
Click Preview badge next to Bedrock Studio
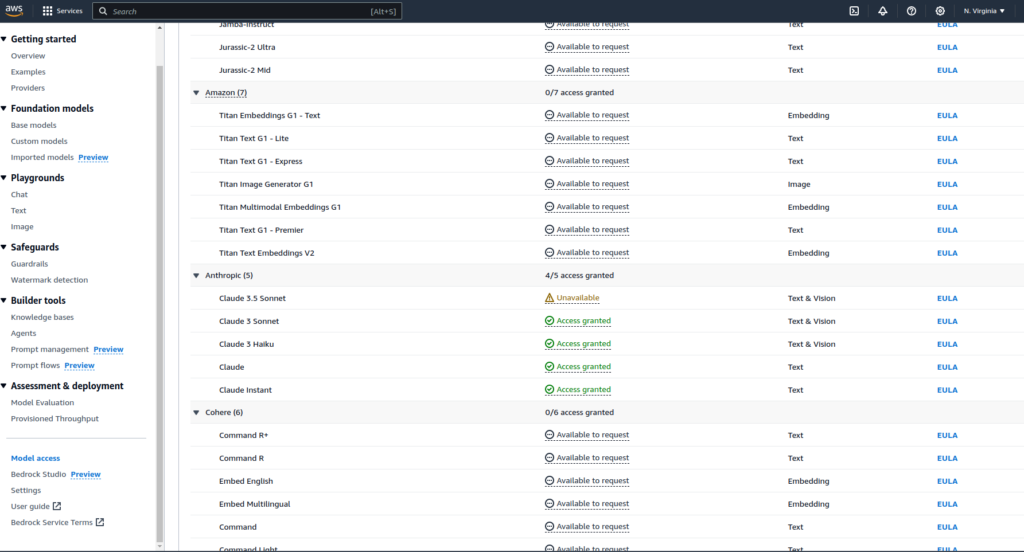coord(86,474)
